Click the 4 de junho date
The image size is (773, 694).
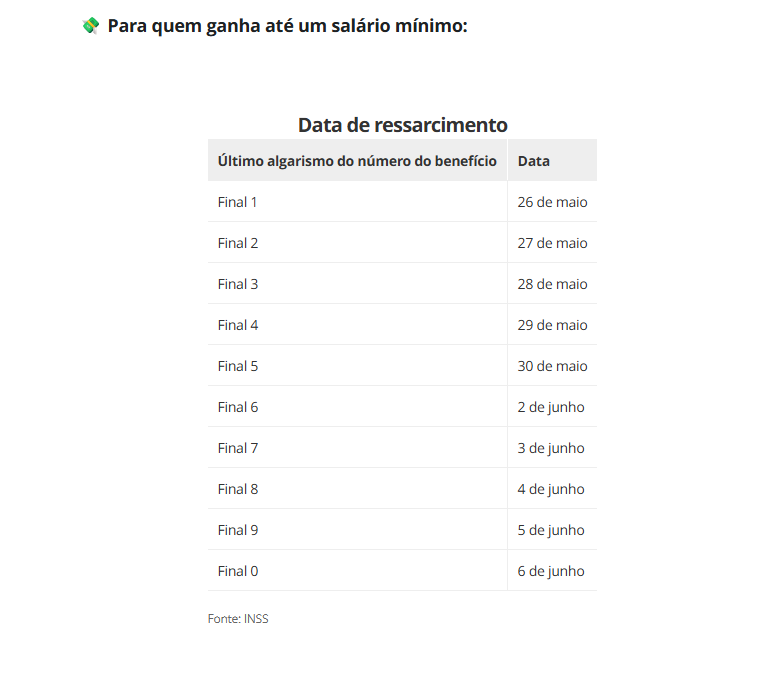pos(552,488)
